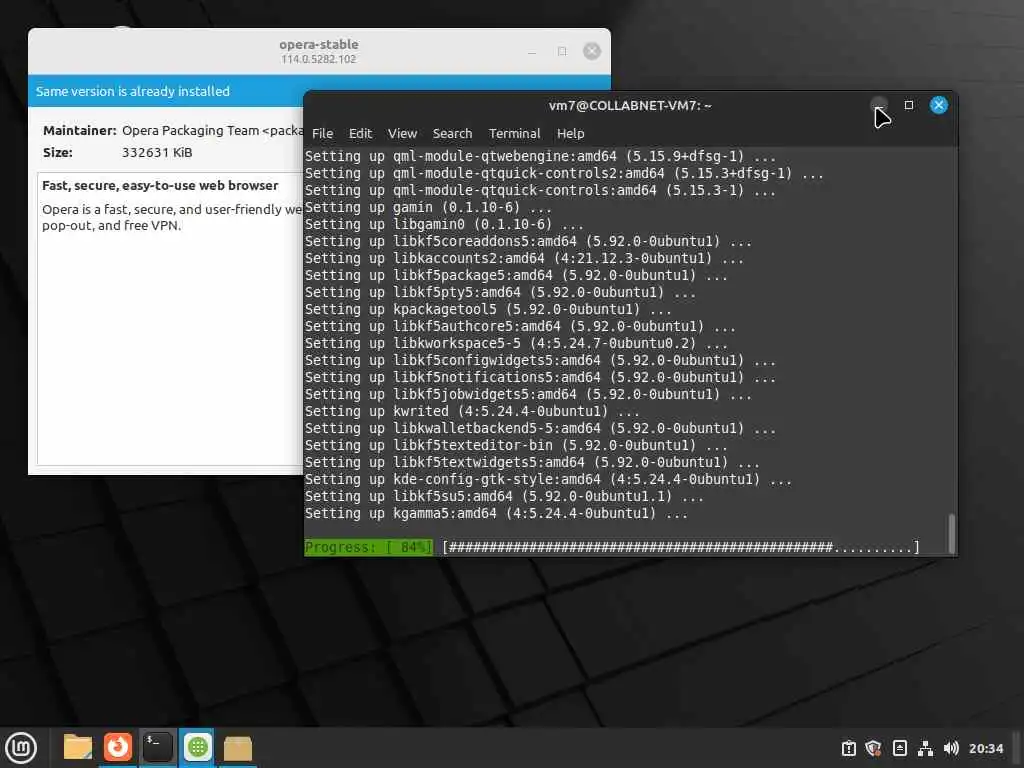Click the tray icon left of the shield
This screenshot has width=1024, height=768.
[848, 748]
